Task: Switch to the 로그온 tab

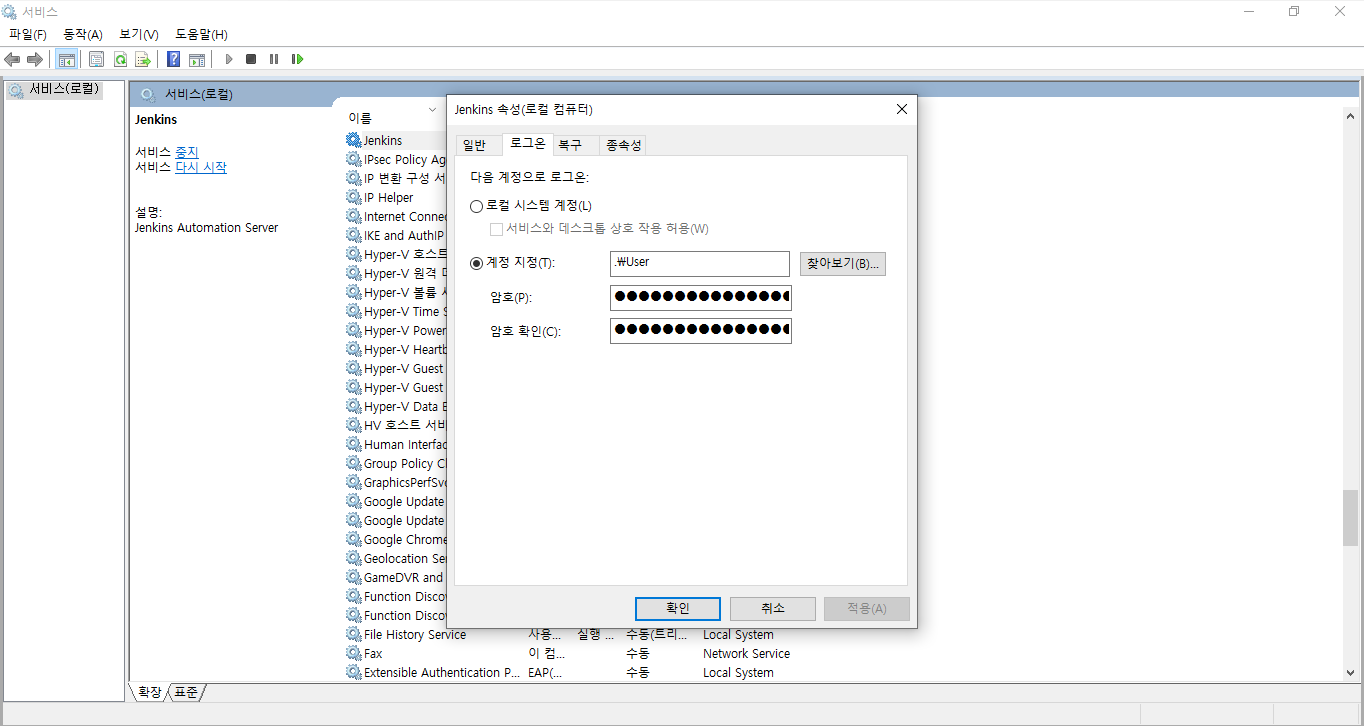Action: [x=527, y=144]
